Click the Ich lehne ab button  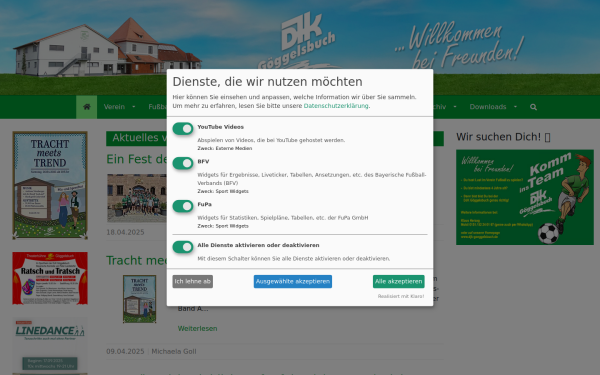(192, 282)
